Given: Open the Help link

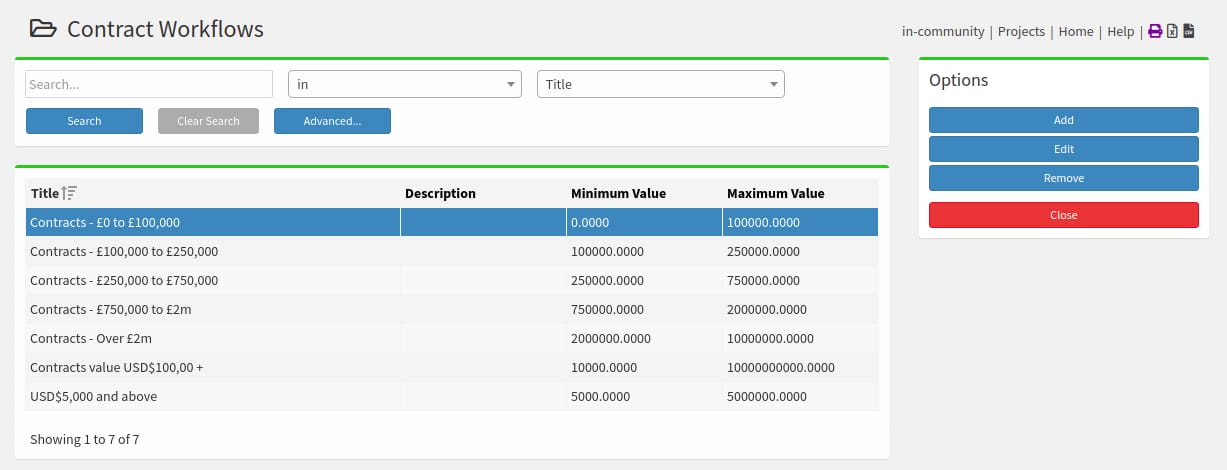Looking at the screenshot, I should (1120, 31).
